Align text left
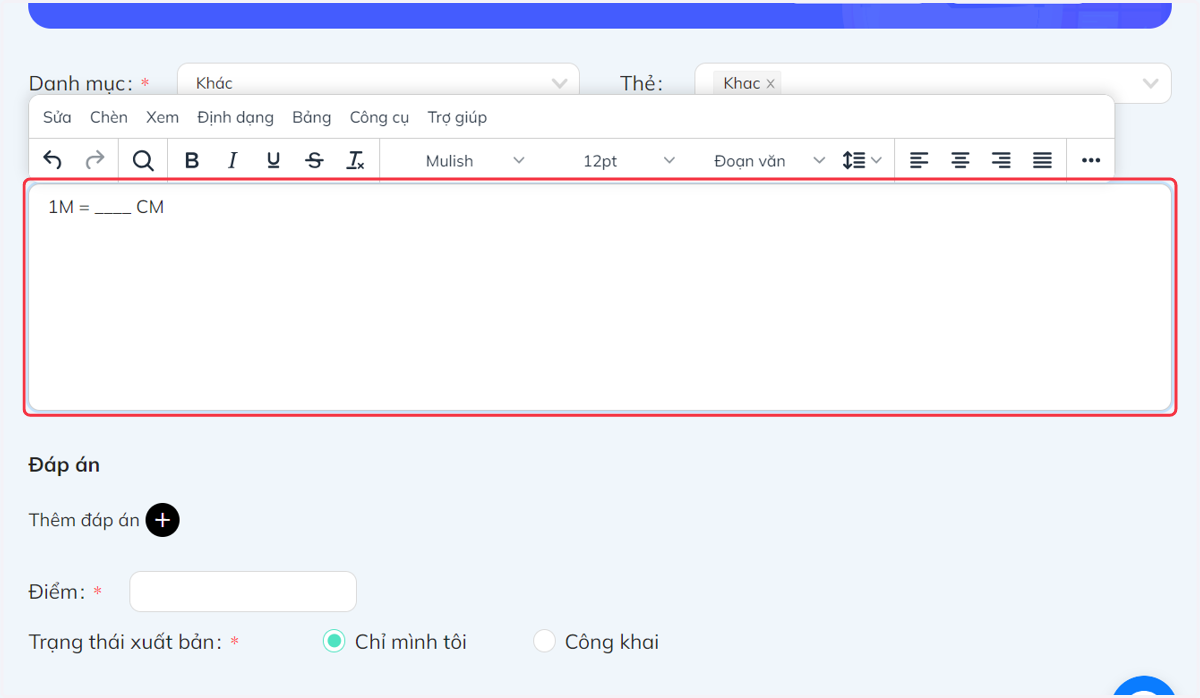 point(919,160)
